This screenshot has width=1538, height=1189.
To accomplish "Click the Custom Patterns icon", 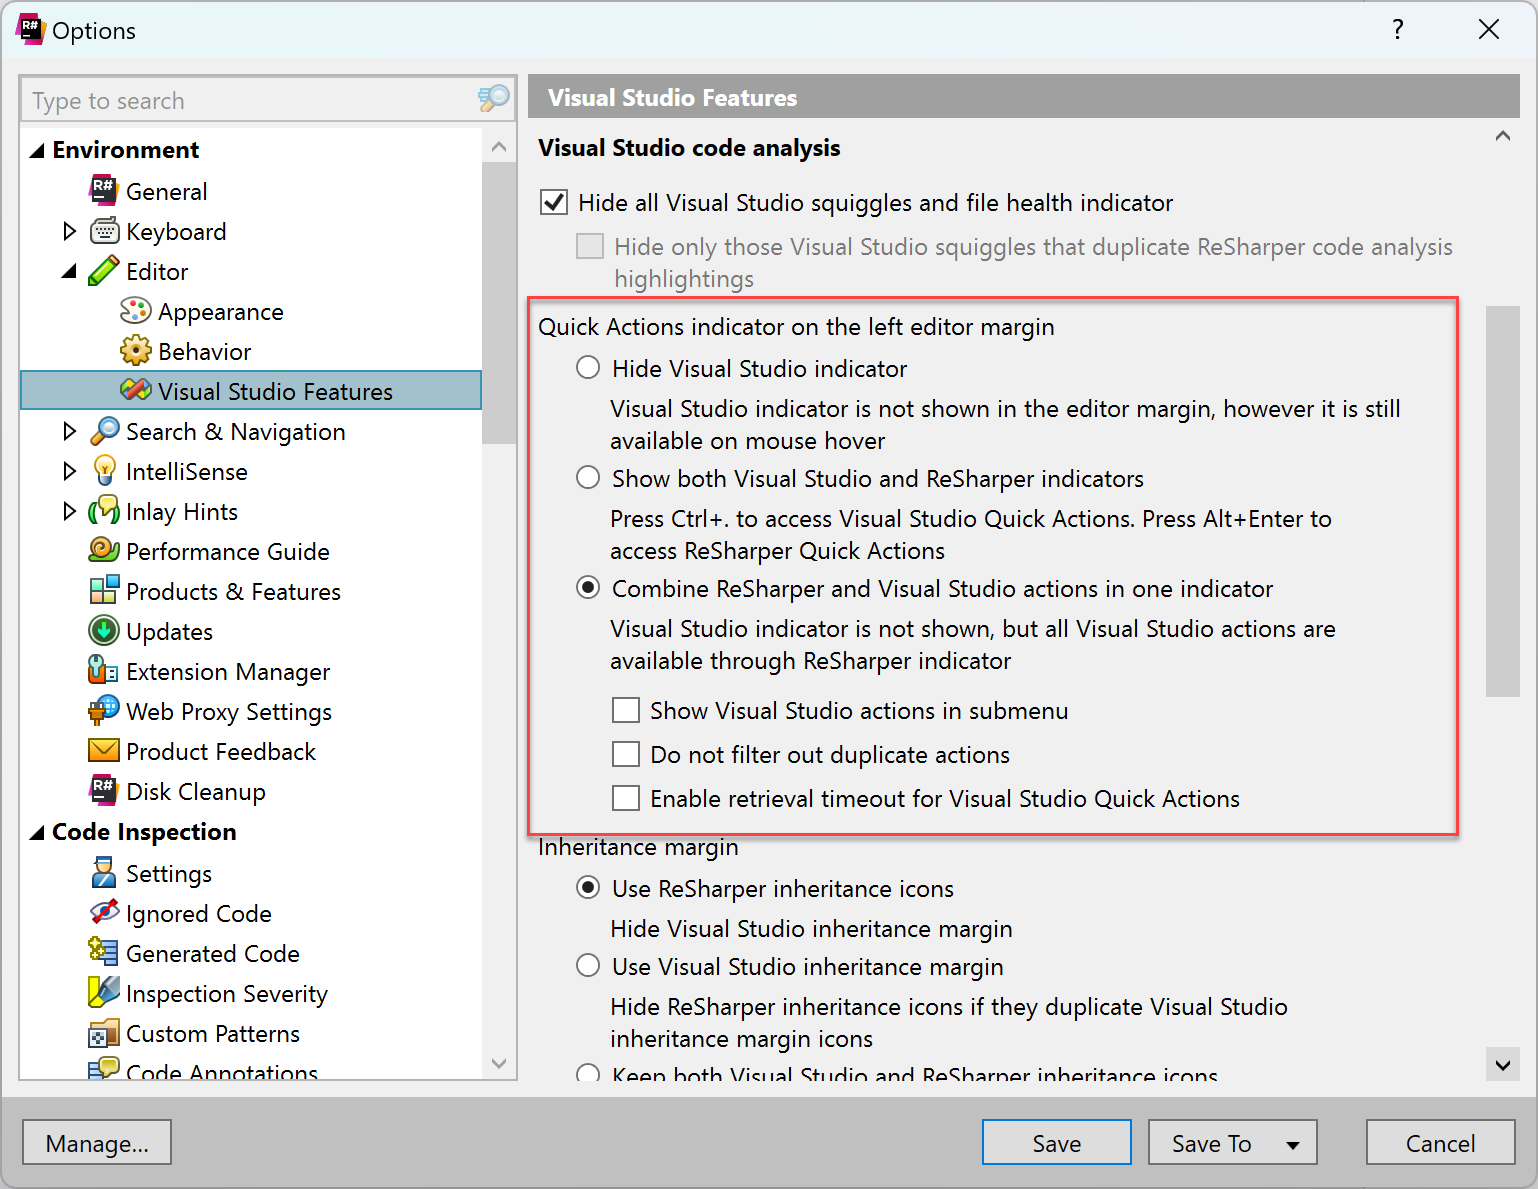I will pos(104,1033).
